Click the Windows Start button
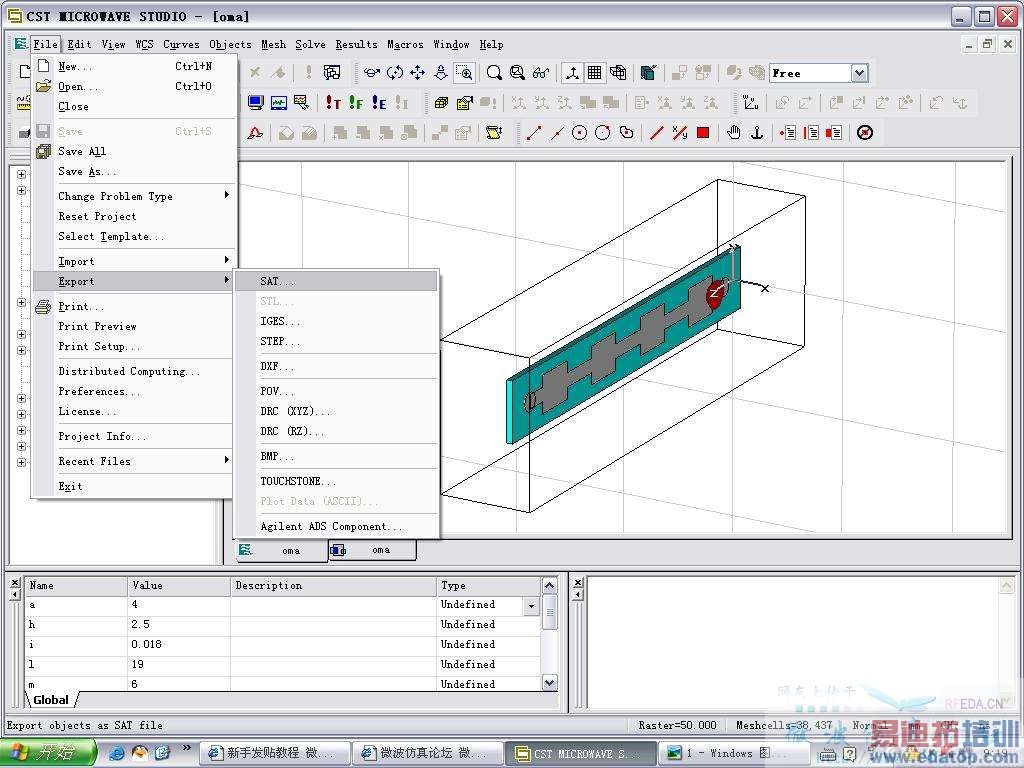 tap(48, 753)
